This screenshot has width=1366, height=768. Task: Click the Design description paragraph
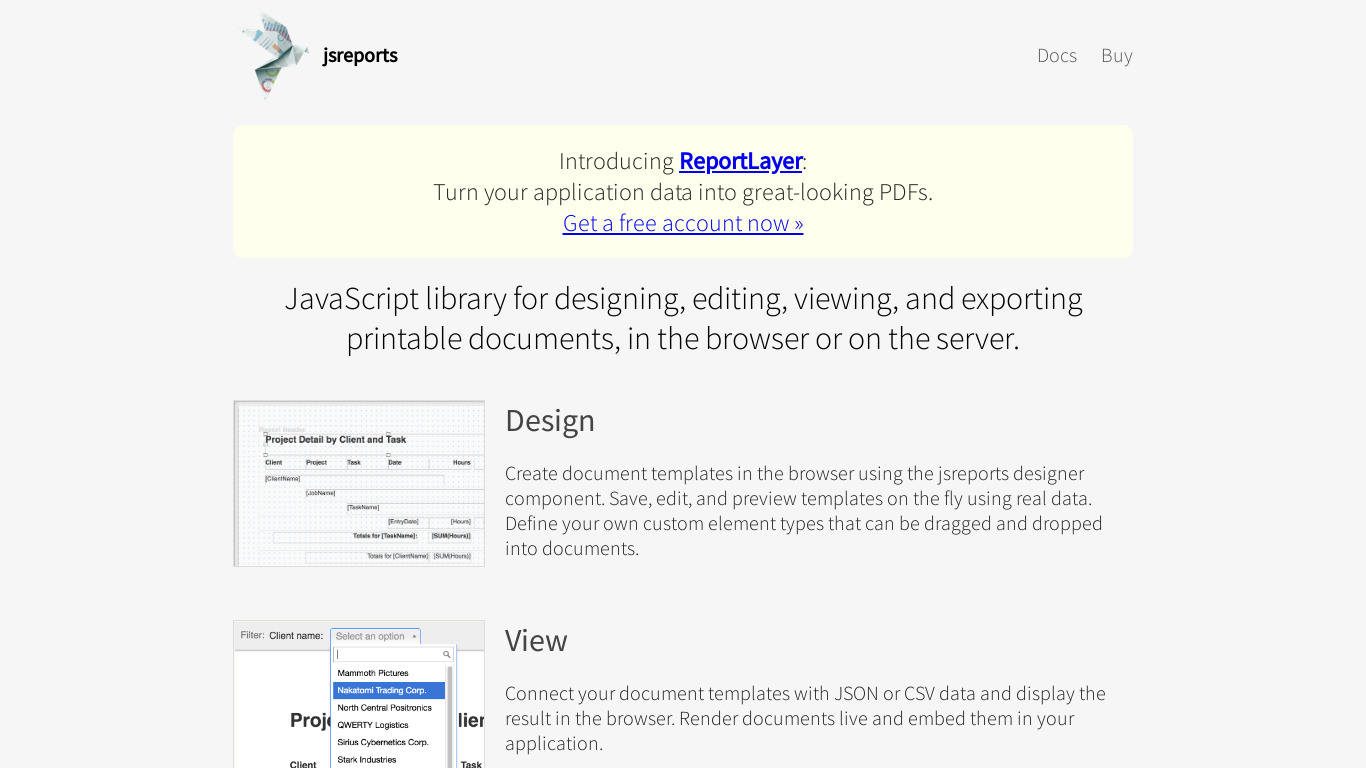point(804,511)
